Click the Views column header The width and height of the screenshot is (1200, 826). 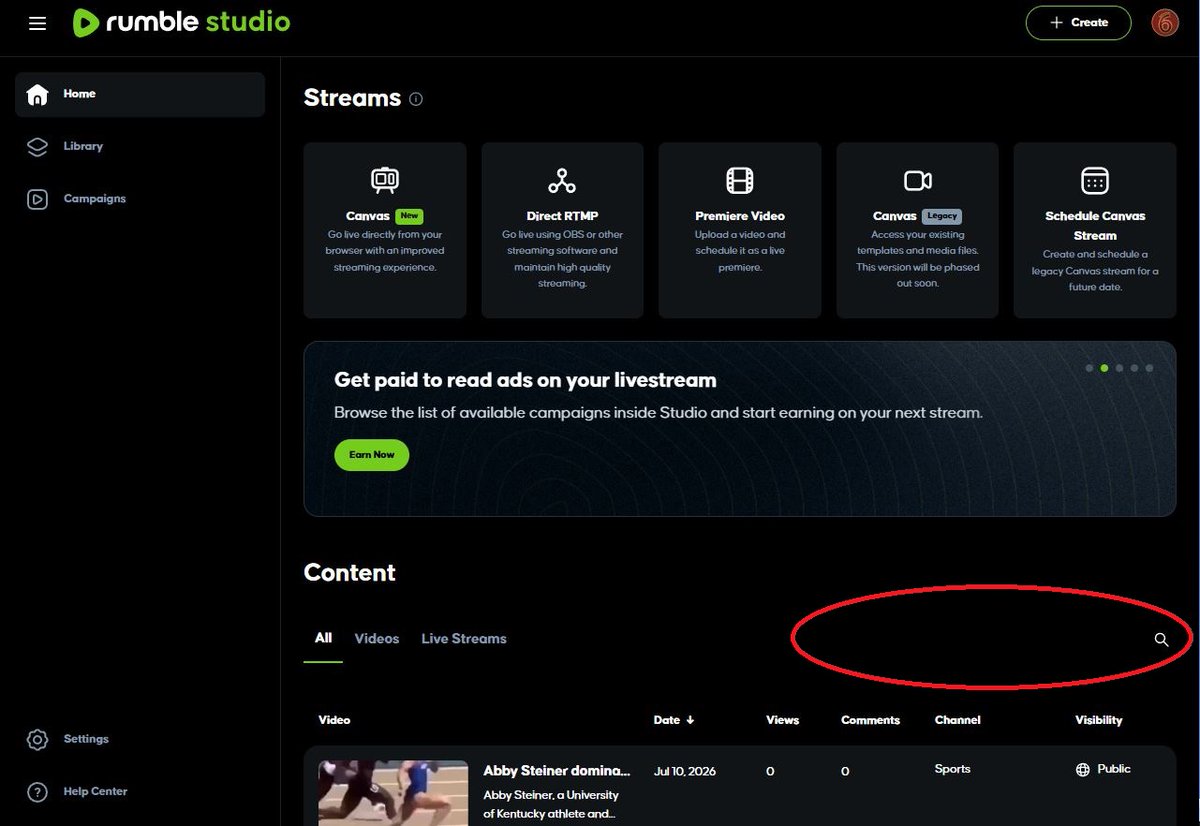pyautogui.click(x=782, y=720)
